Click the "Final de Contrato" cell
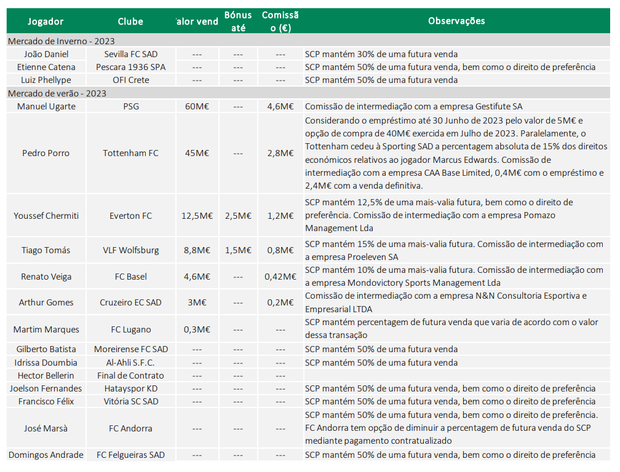620x472 pixels. point(130,373)
